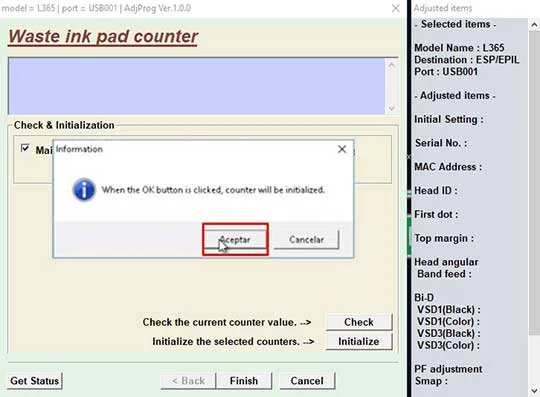Click the 'Waste ink pad counter' heading
The image size is (540, 397).
(x=103, y=36)
